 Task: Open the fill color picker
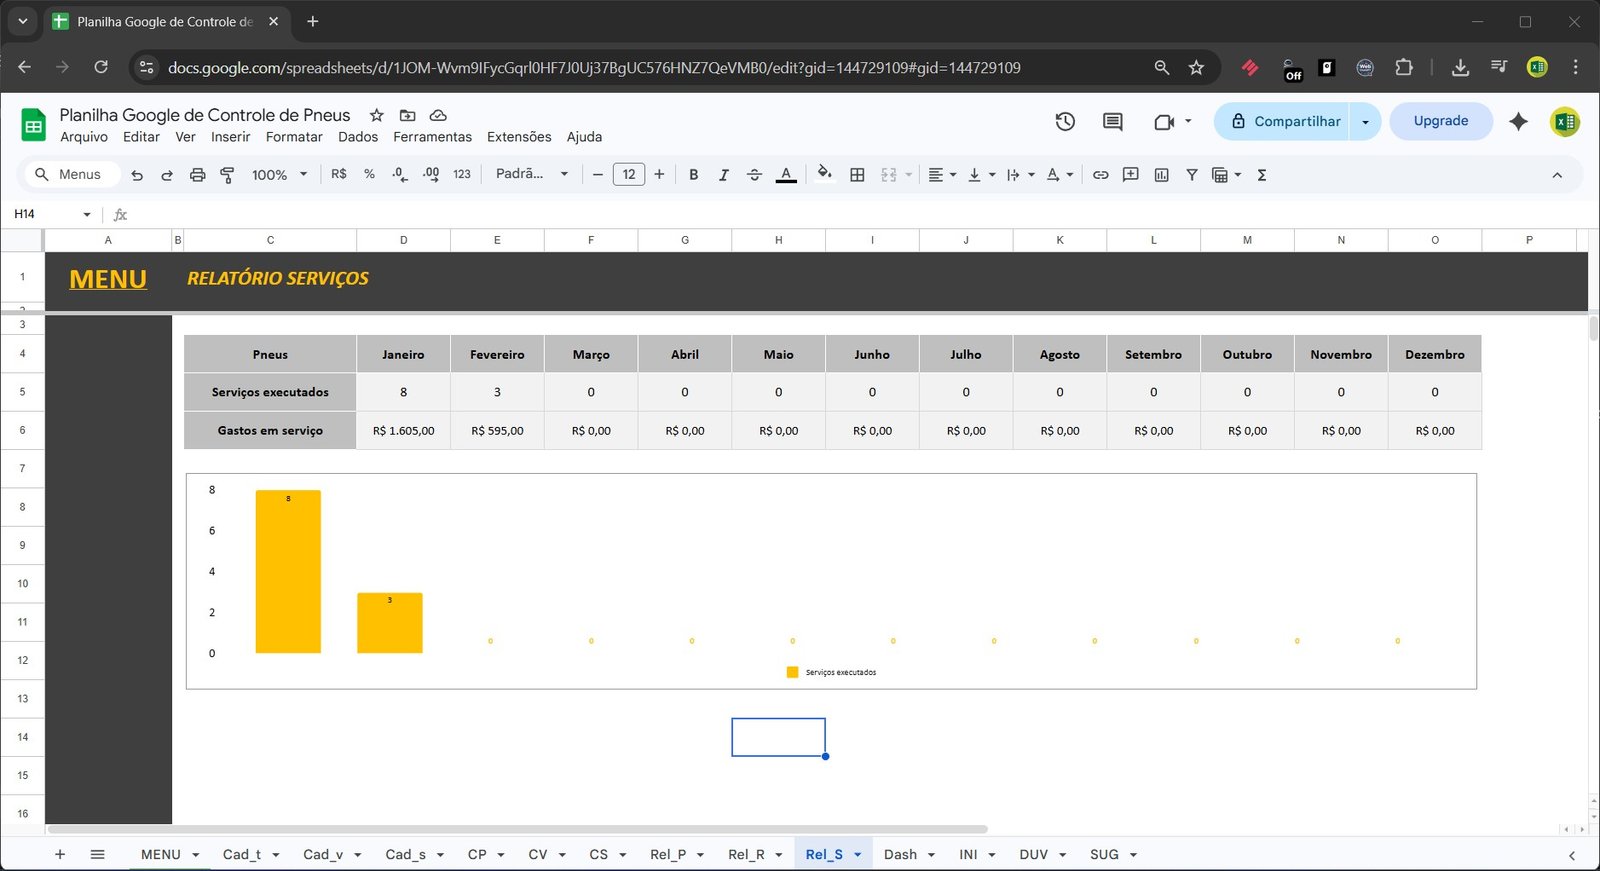pyautogui.click(x=824, y=175)
